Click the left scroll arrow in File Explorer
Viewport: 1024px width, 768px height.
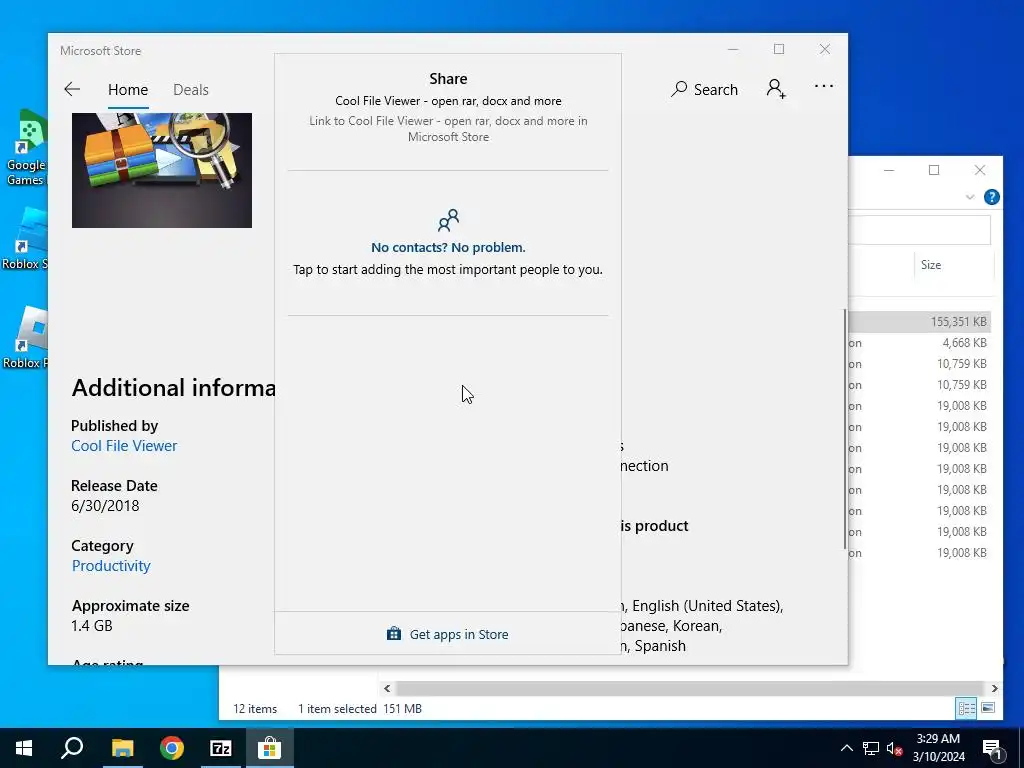[387, 688]
